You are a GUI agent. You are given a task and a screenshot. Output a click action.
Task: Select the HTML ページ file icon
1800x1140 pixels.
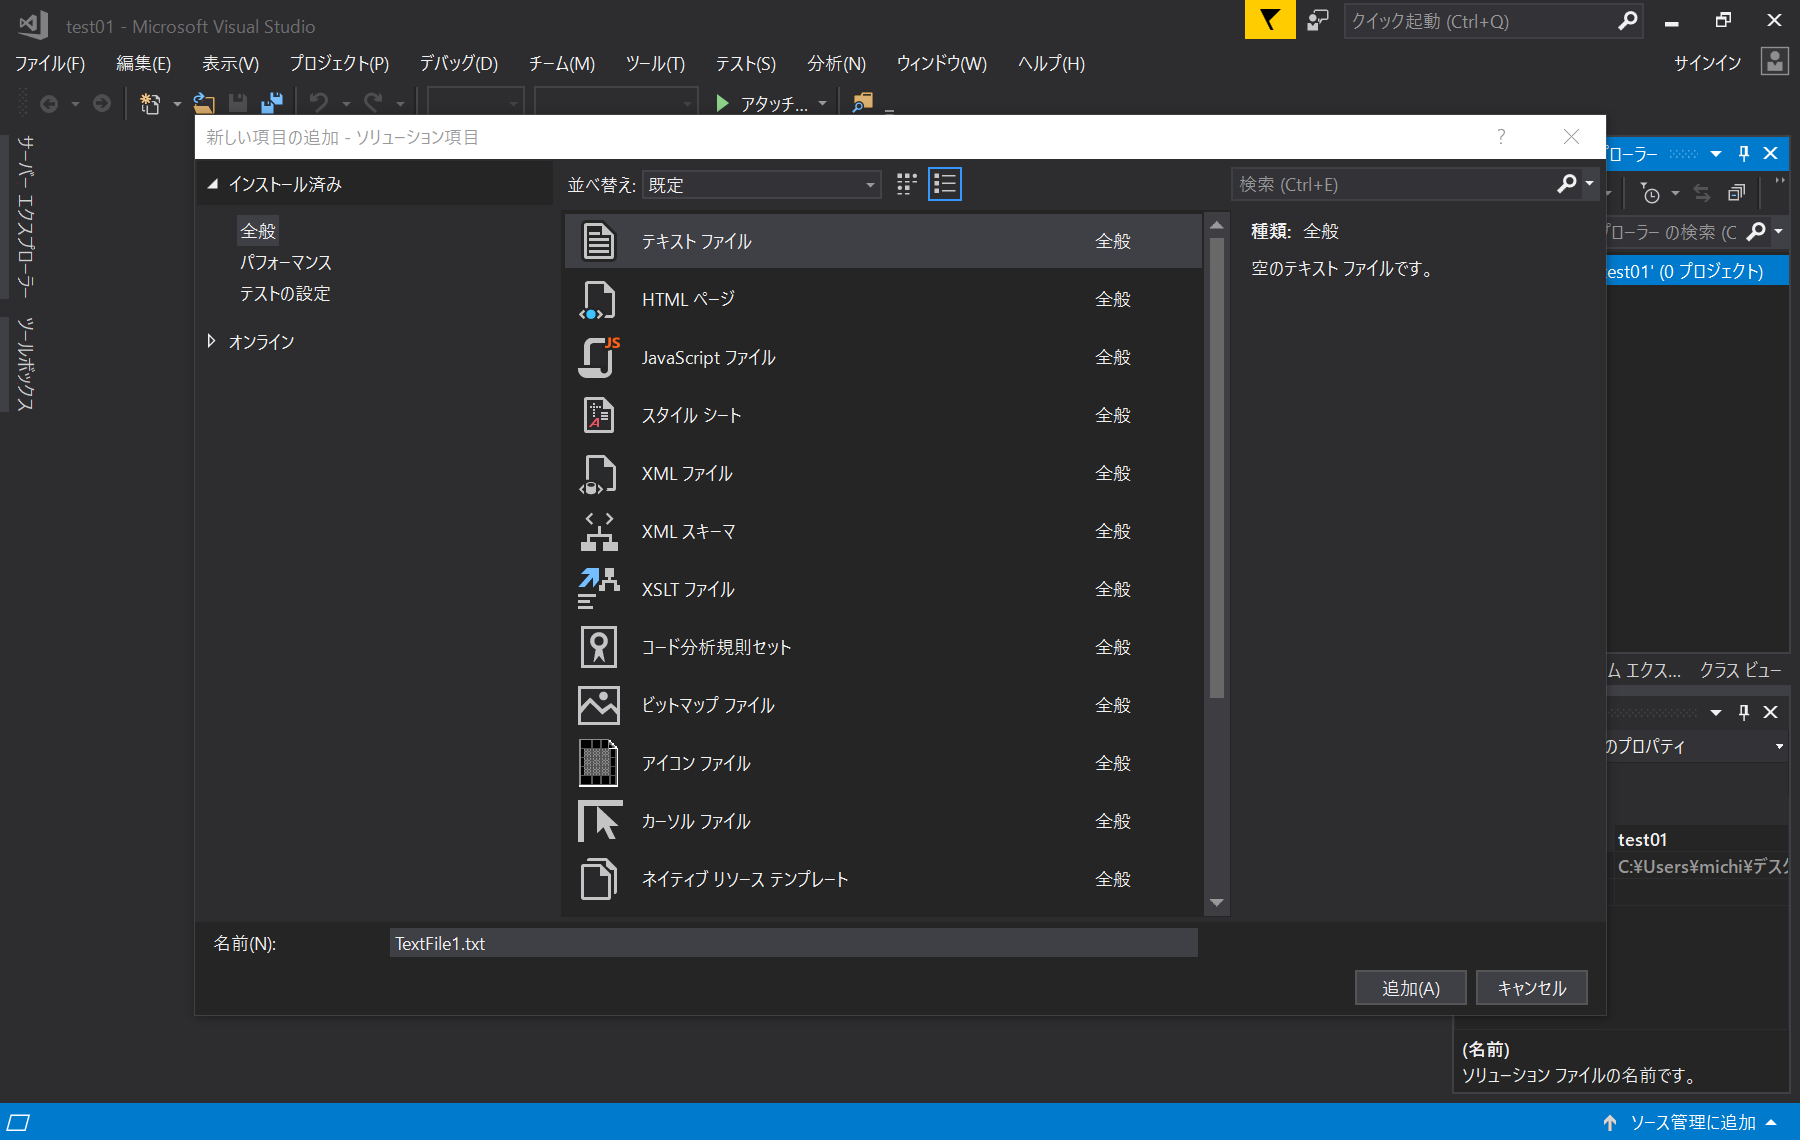click(598, 300)
